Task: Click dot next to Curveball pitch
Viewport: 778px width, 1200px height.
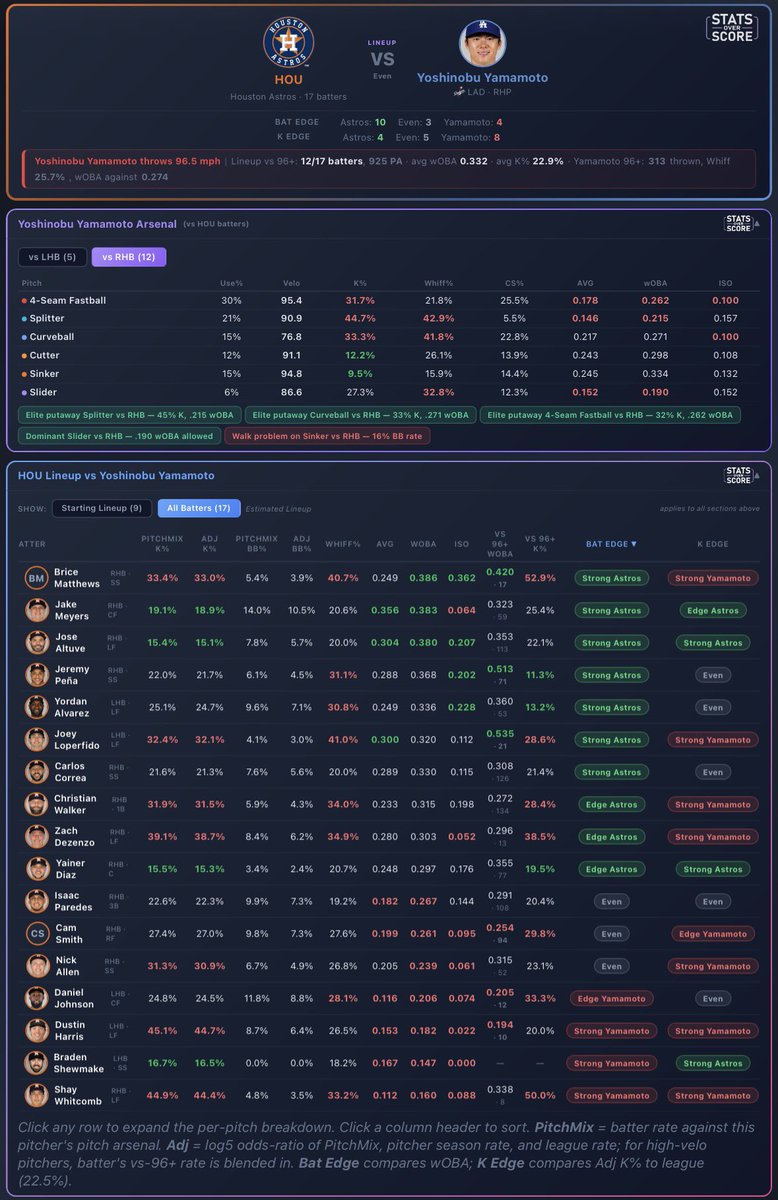Action: click(x=24, y=337)
